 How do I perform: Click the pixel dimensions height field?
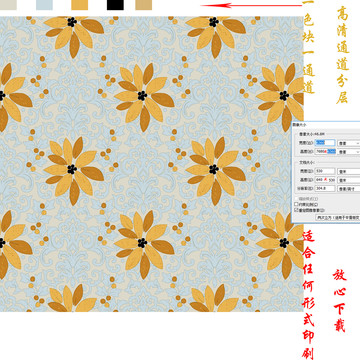tap(325, 151)
